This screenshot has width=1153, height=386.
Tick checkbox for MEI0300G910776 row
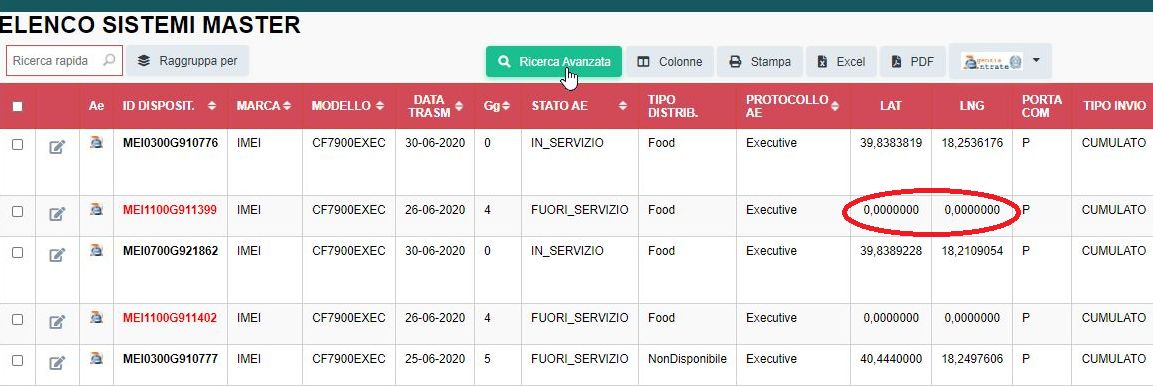point(18,145)
